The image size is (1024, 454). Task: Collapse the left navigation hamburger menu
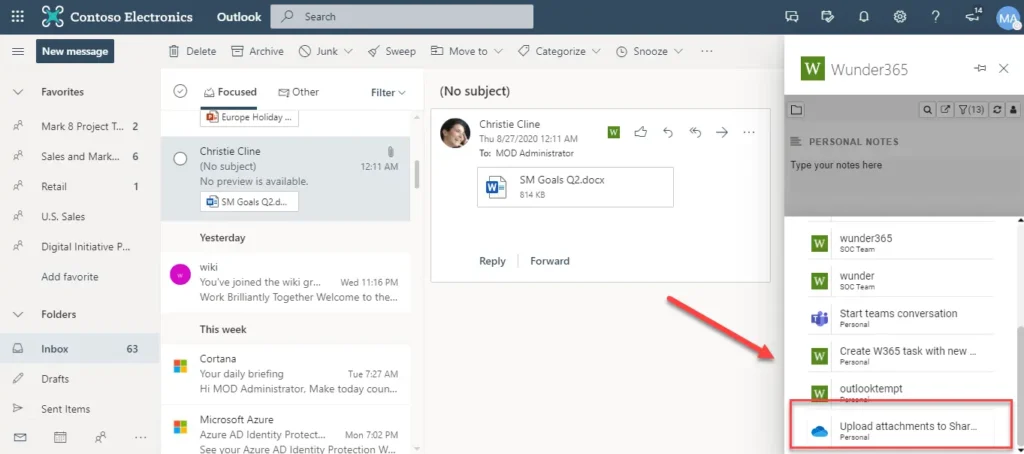pos(17,51)
